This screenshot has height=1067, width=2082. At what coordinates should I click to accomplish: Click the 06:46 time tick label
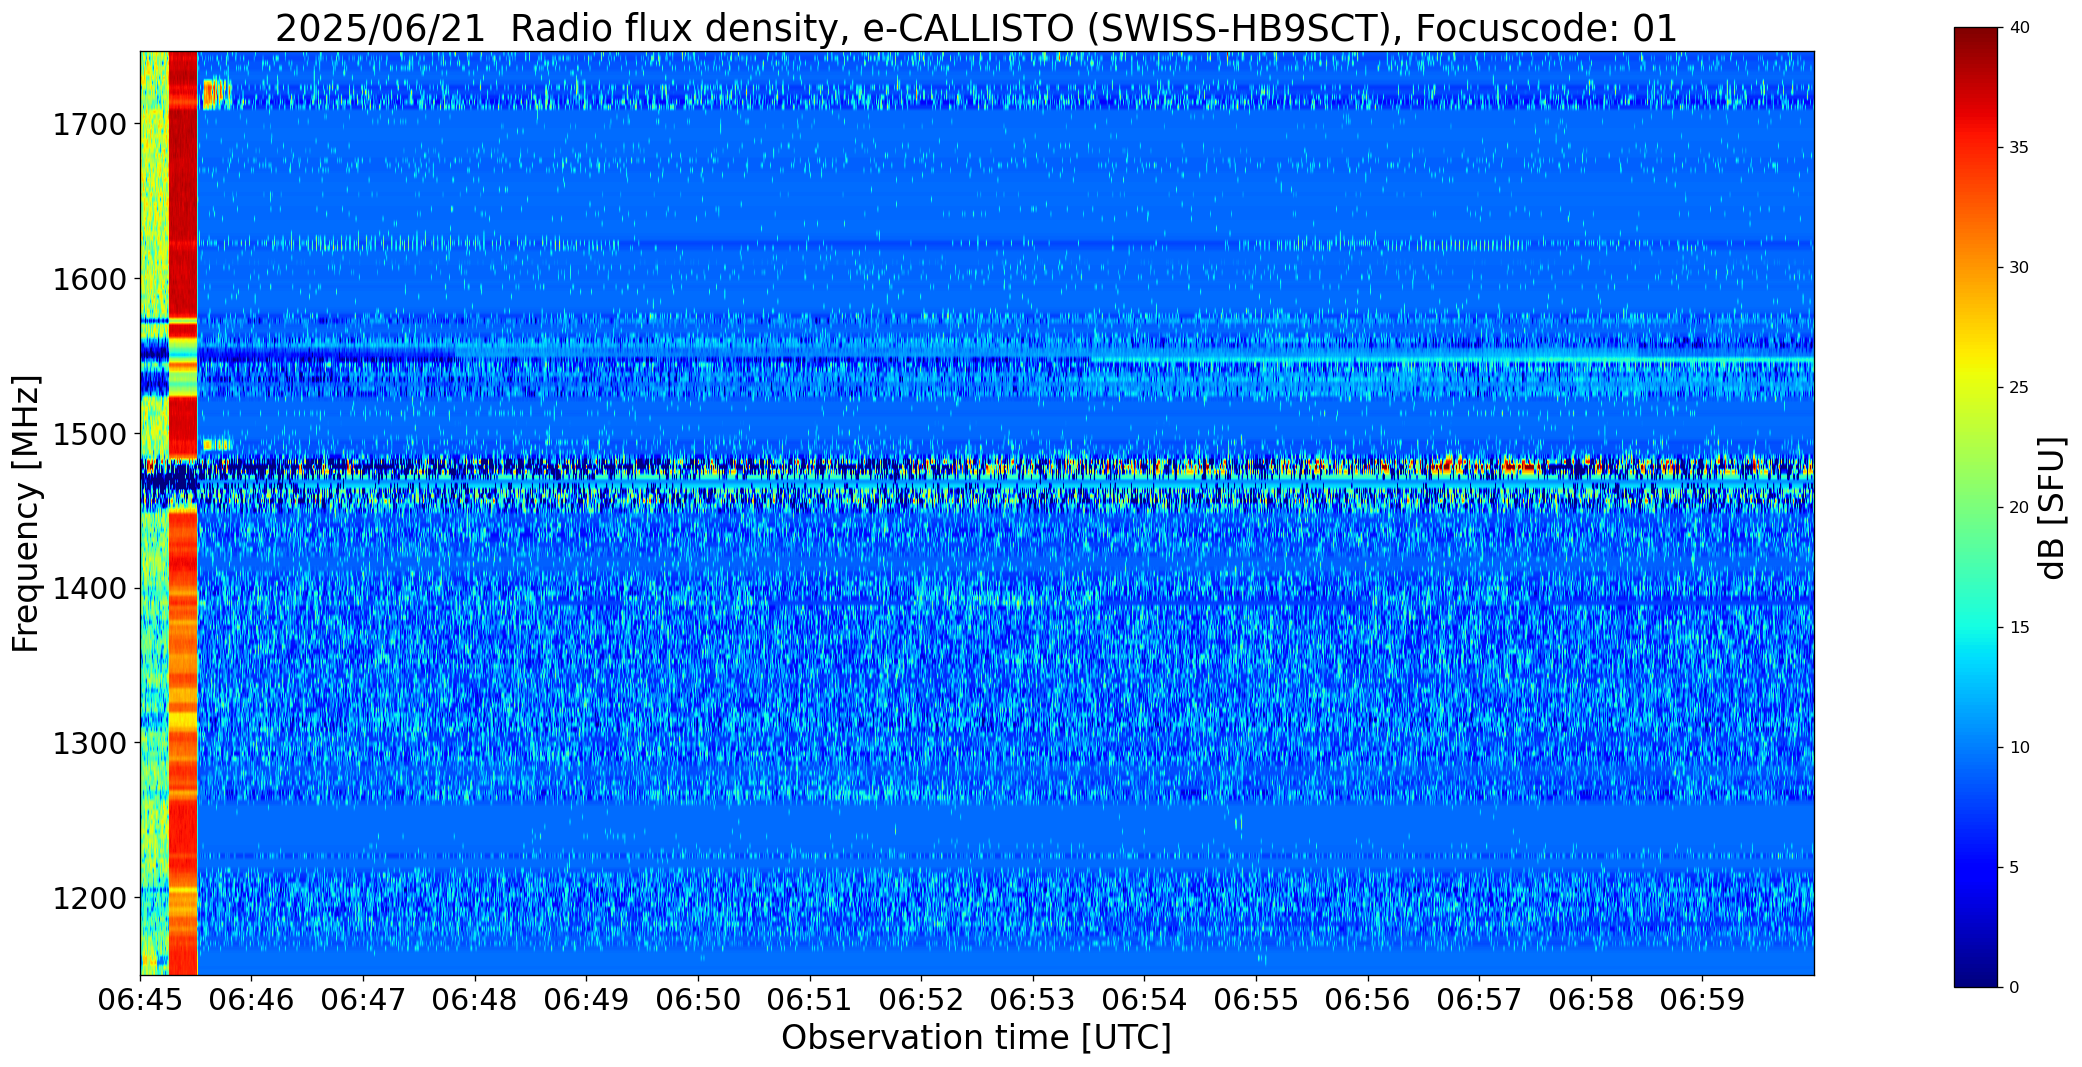[x=252, y=1000]
